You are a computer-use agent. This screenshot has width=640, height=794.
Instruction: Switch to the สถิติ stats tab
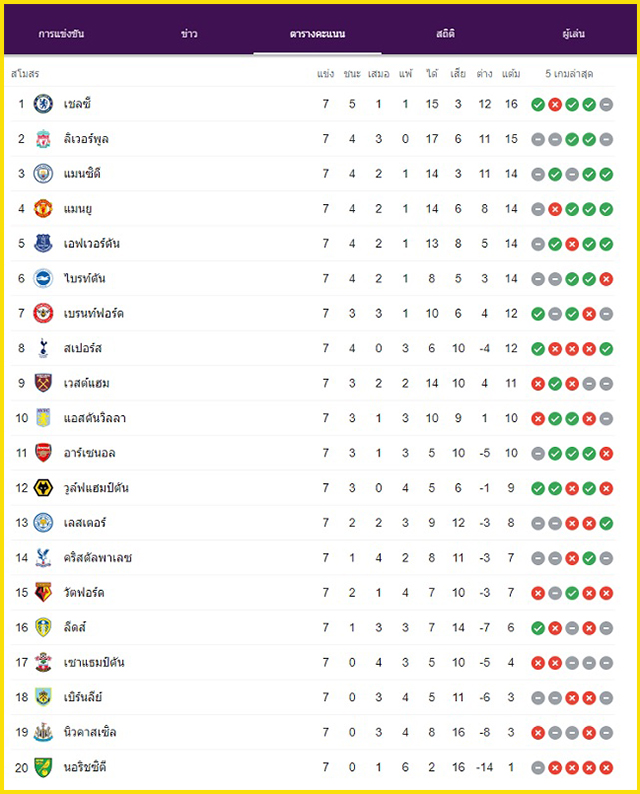(x=446, y=34)
